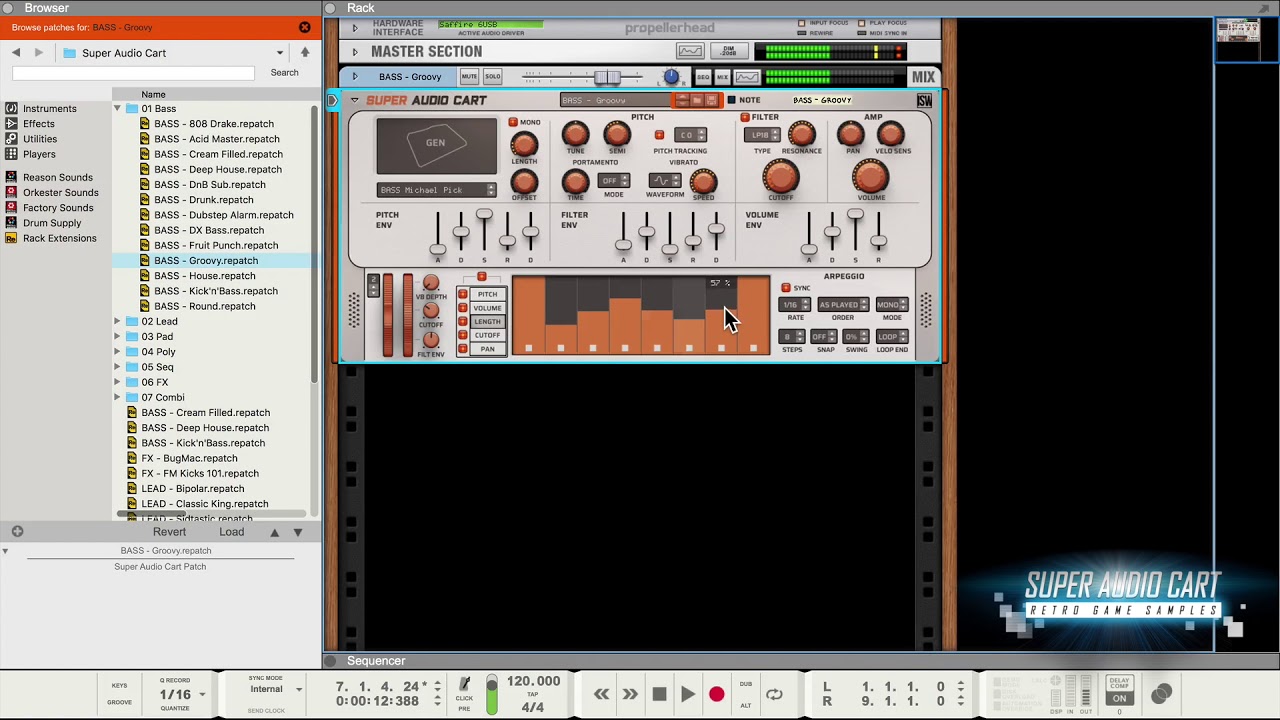This screenshot has height=720, width=1280.
Task: Select Effects in browser sidebar
Action: point(38,124)
